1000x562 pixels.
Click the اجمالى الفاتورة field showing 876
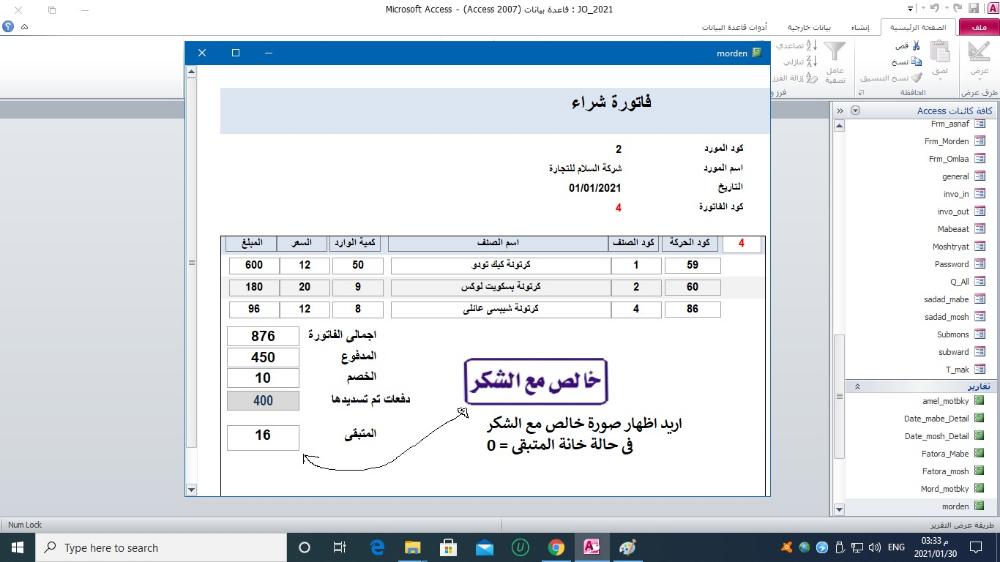pos(263,336)
